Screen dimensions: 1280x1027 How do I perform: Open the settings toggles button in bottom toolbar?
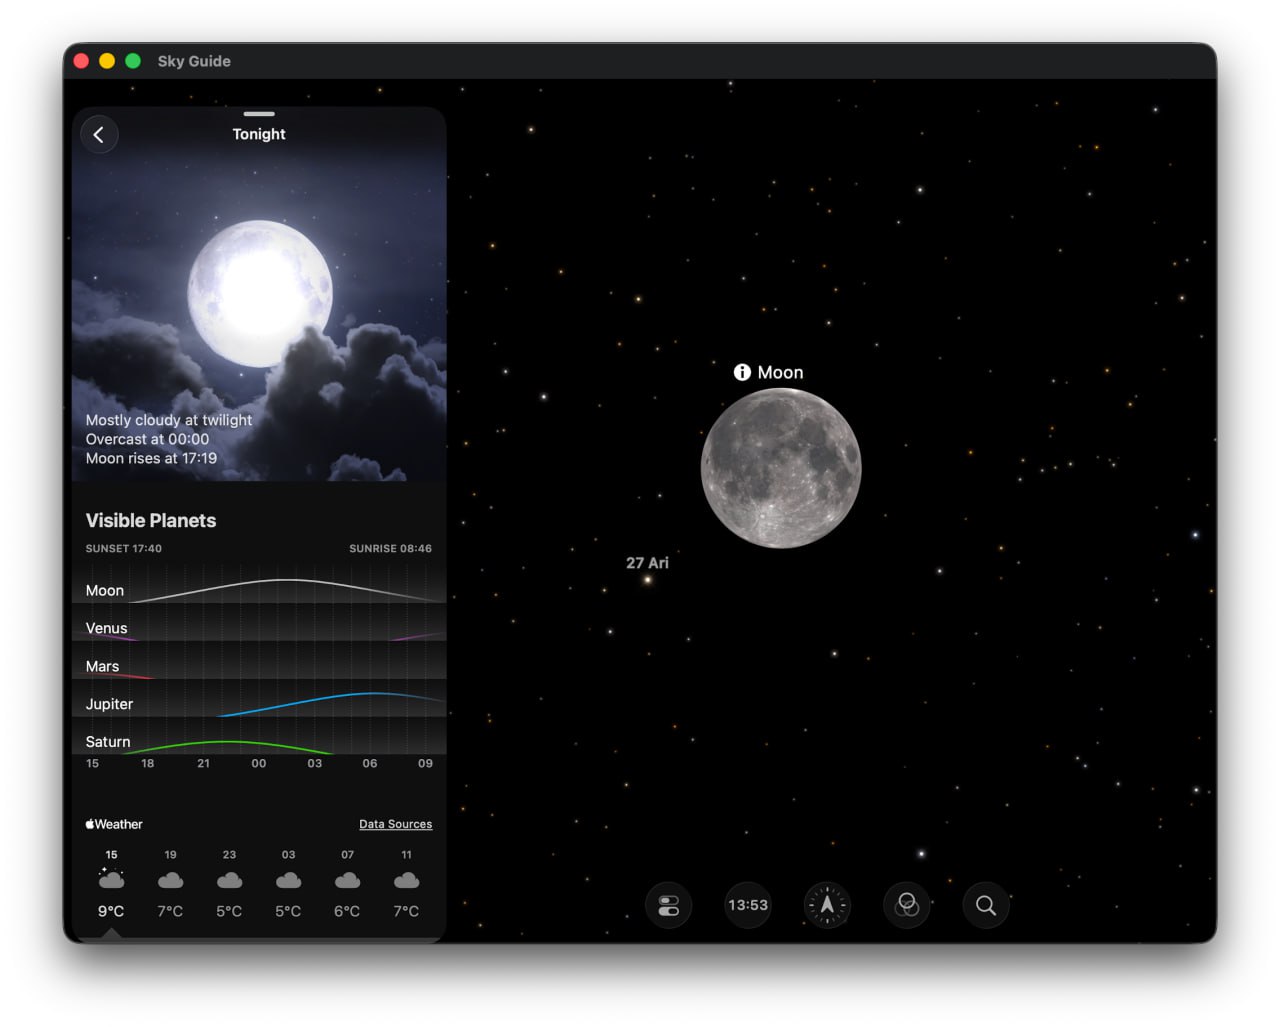669,905
